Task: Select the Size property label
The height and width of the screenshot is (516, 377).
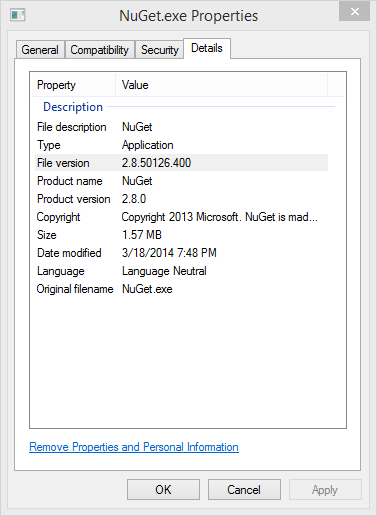Action: coord(47,235)
